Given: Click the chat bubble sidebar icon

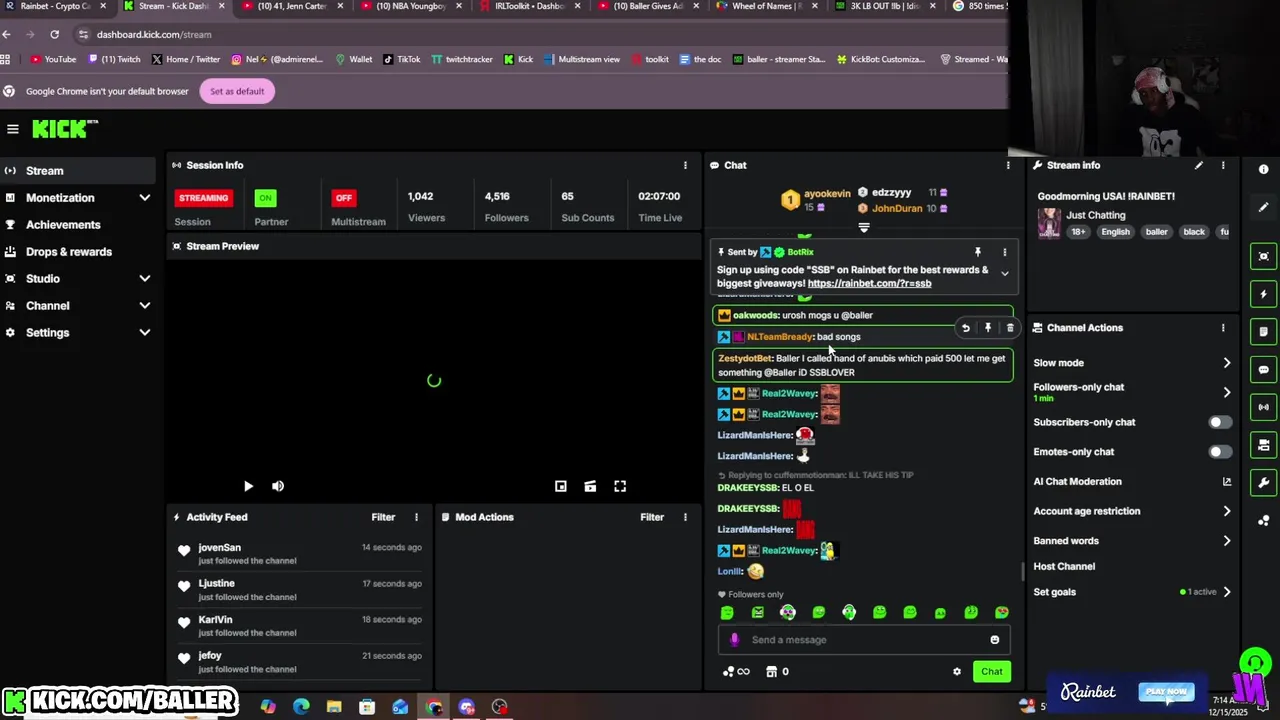Looking at the screenshot, I should click(1264, 370).
